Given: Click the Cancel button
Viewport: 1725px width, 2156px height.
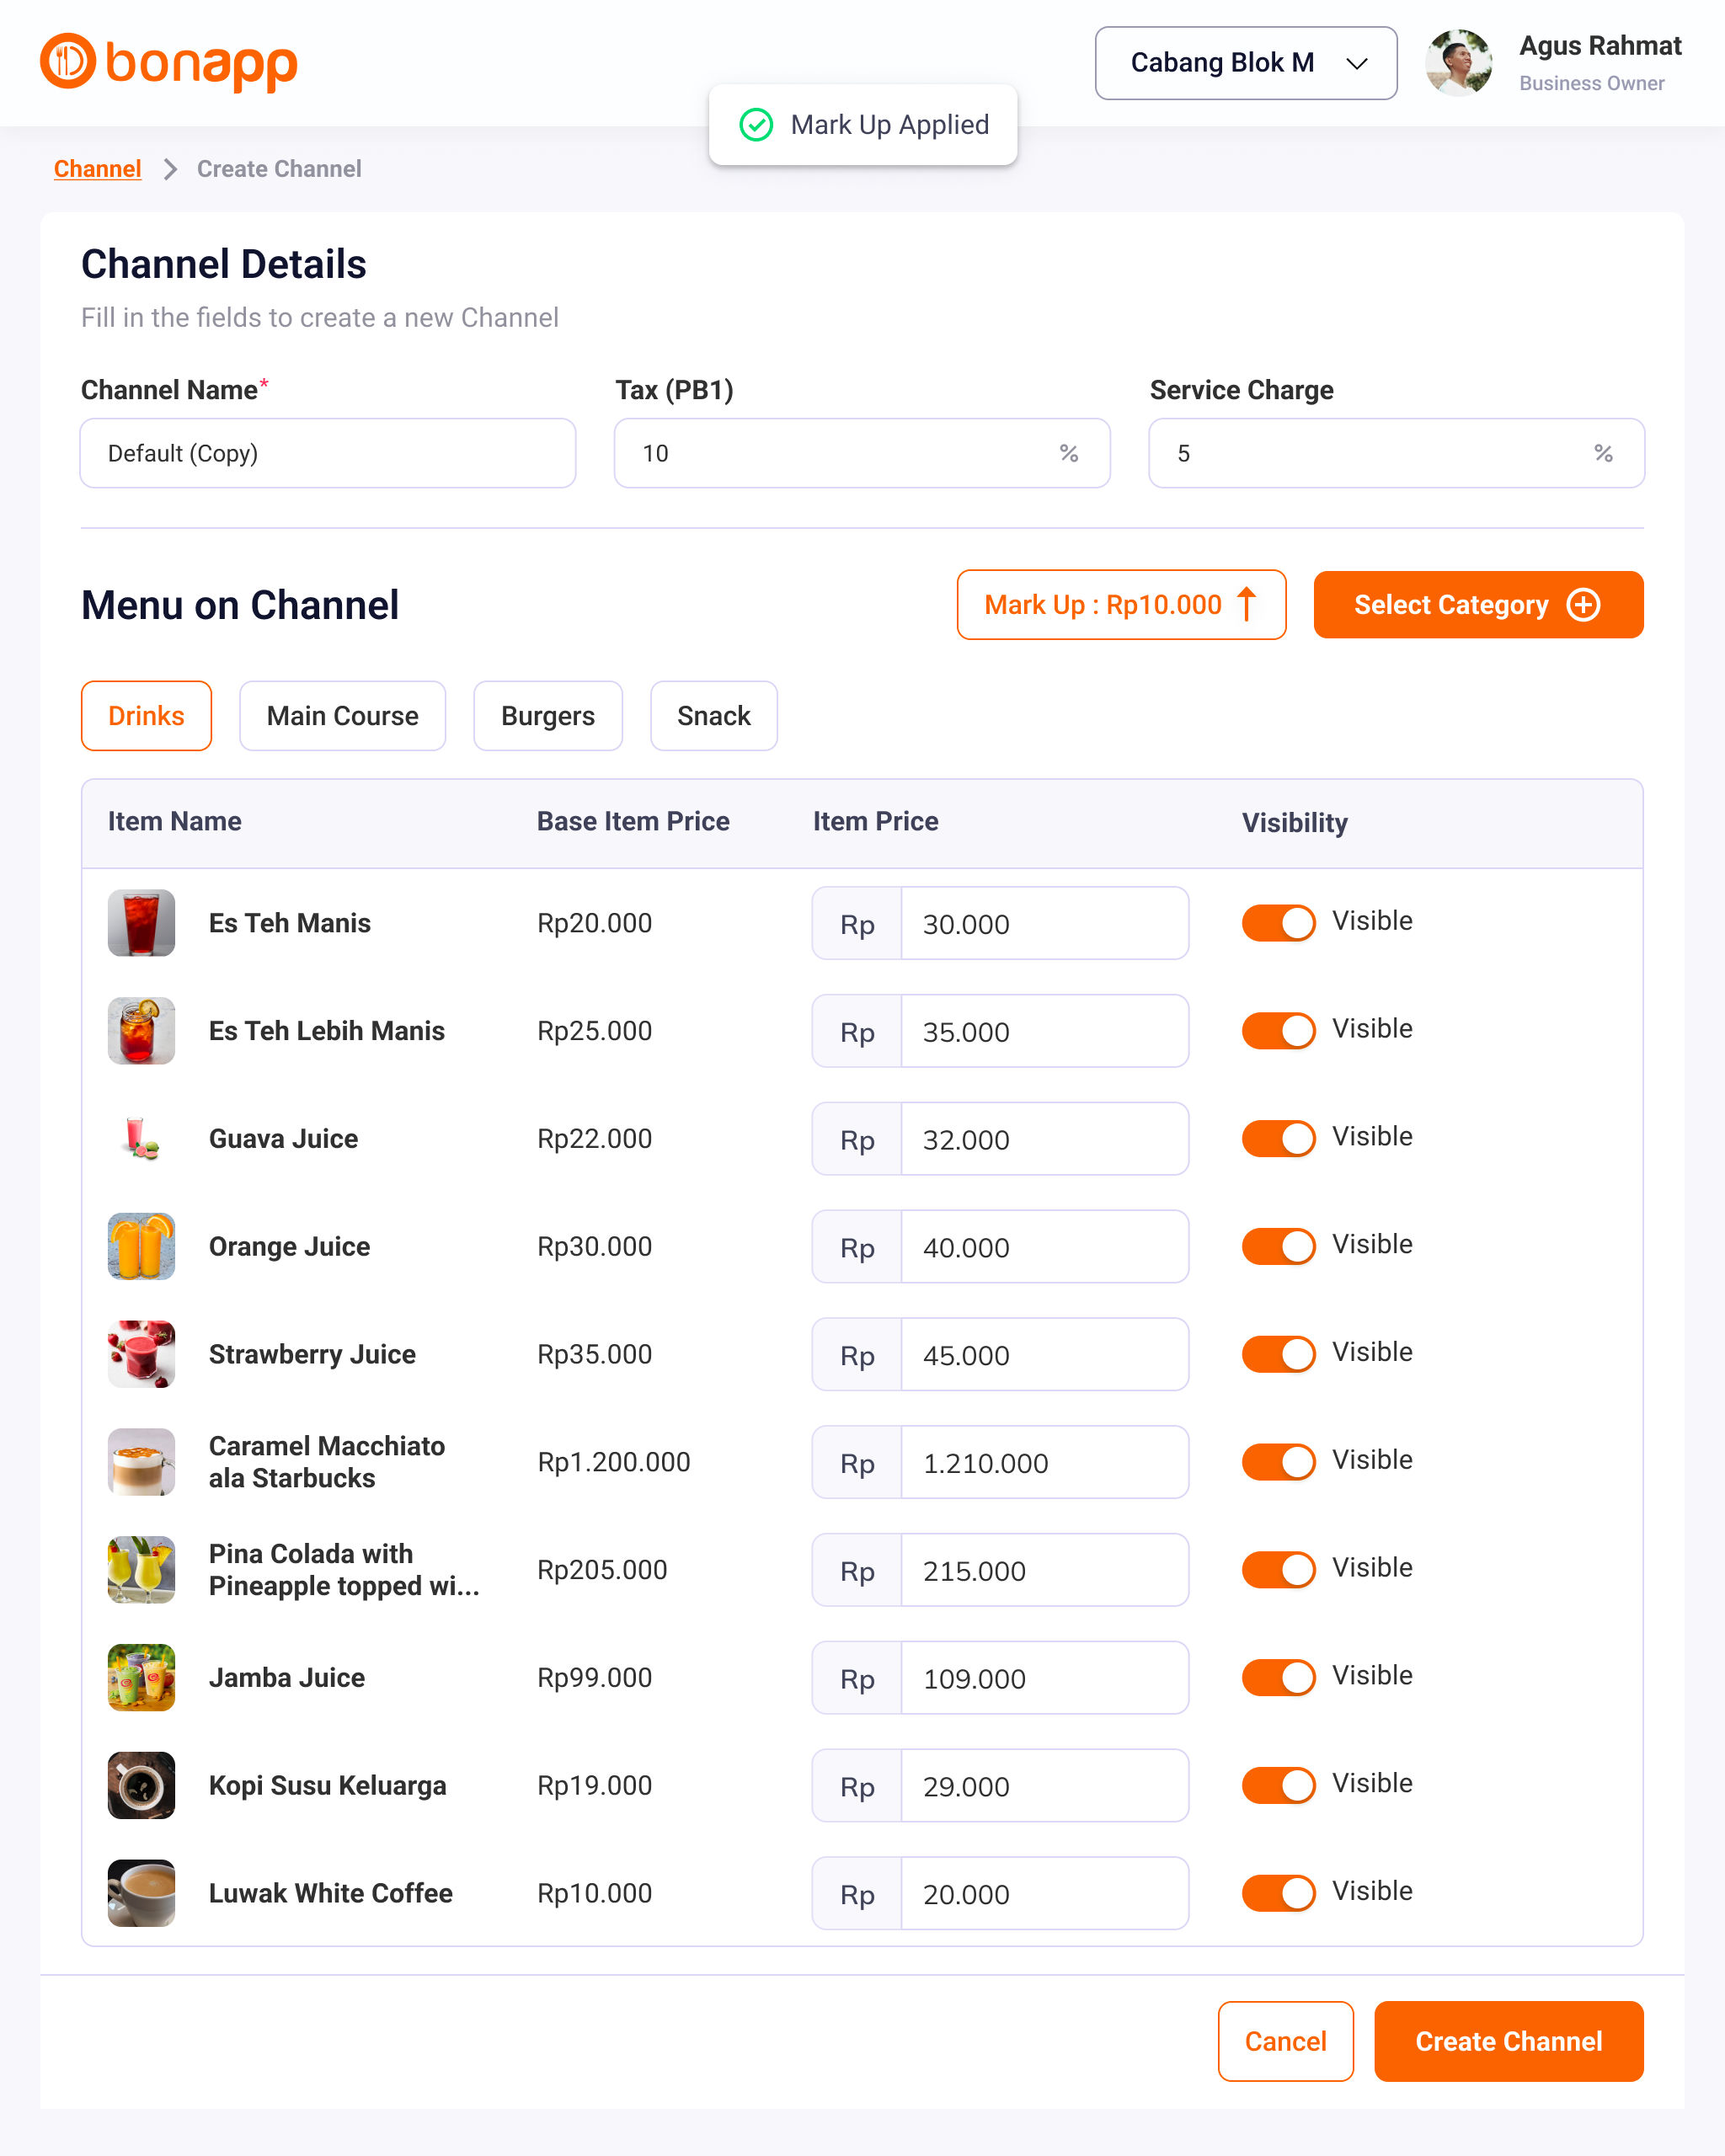Looking at the screenshot, I should [x=1285, y=2041].
